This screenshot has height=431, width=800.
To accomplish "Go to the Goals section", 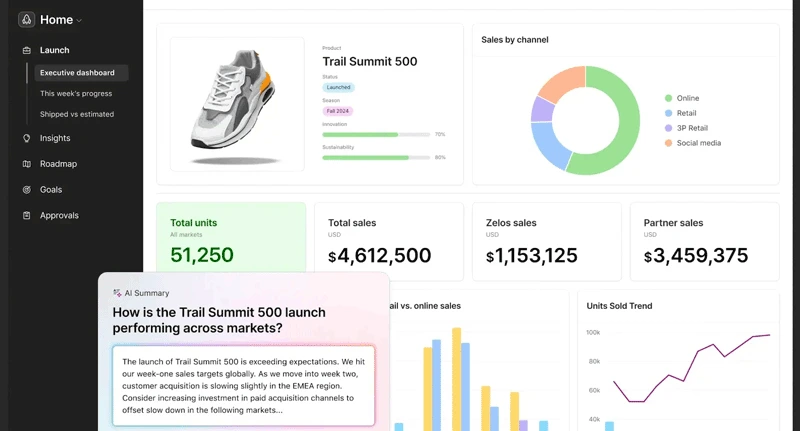I will click(51, 190).
